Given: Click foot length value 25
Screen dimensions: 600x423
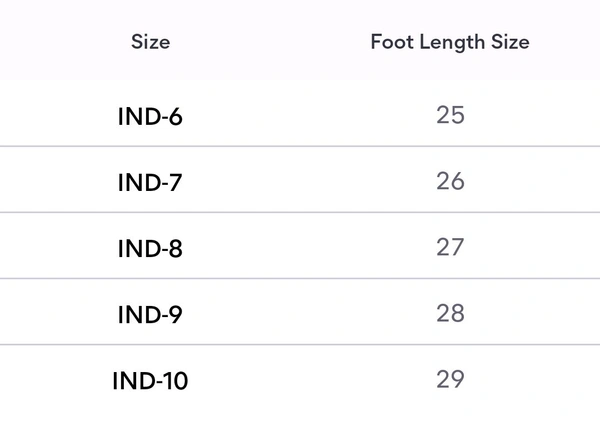Looking at the screenshot, I should tap(450, 115).
